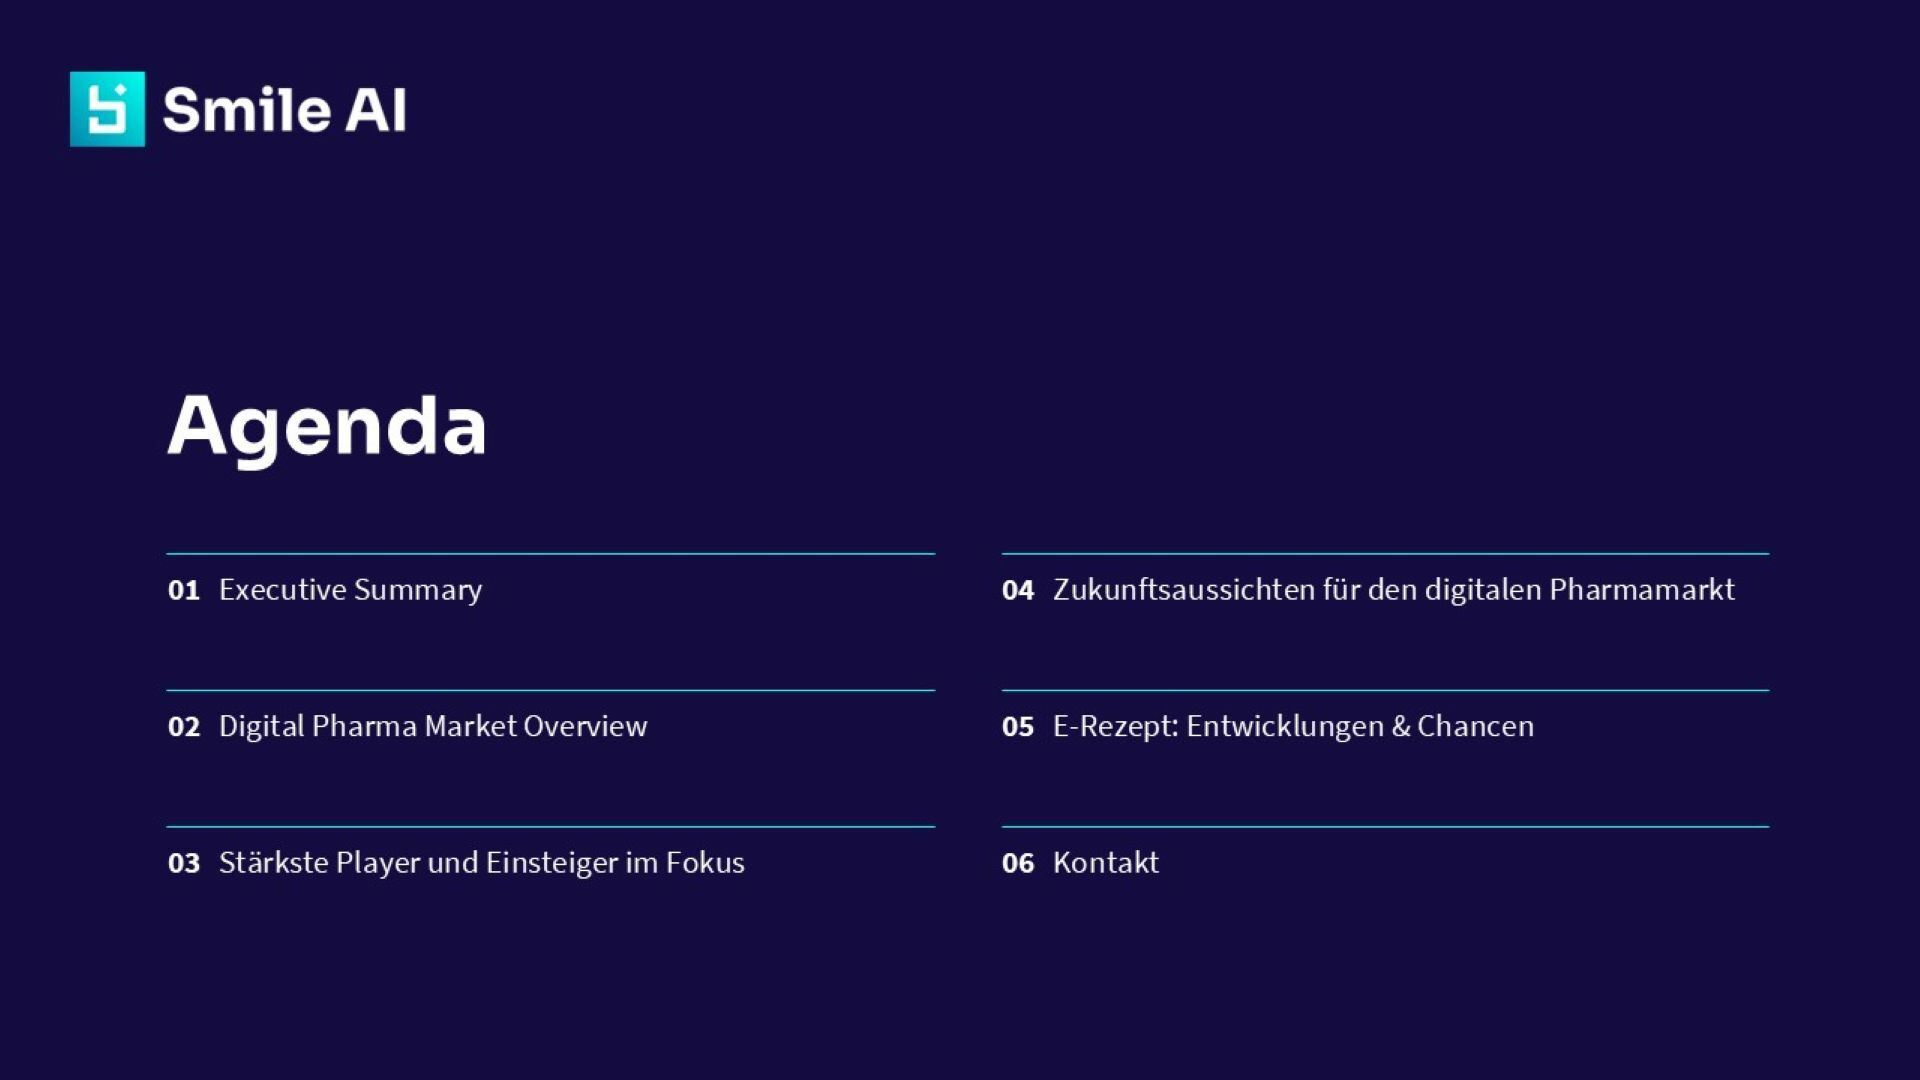Image resolution: width=1920 pixels, height=1080 pixels.
Task: Open the Executive Summary agenda item
Action: 350,590
